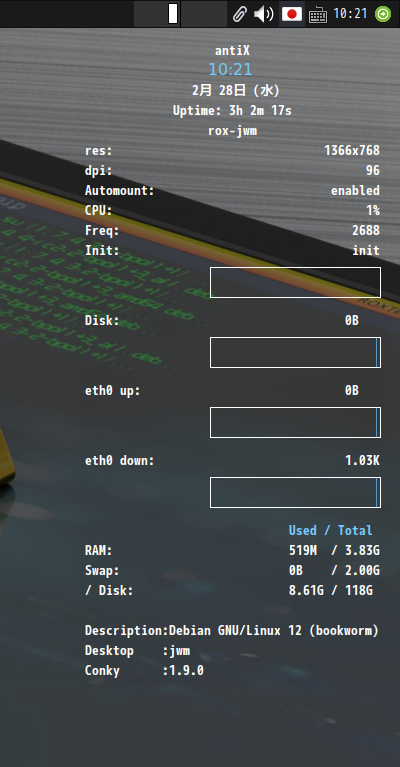
Task: Click the green circular arrow tray icon
Action: [383, 14]
